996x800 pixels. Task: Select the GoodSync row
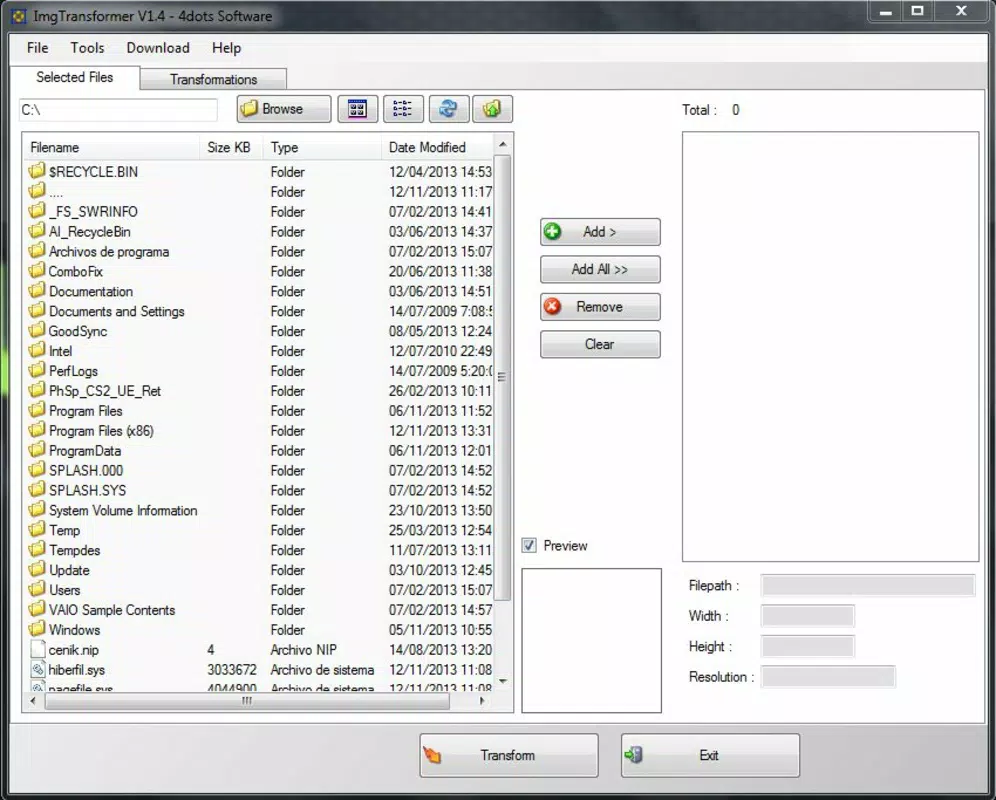point(259,331)
